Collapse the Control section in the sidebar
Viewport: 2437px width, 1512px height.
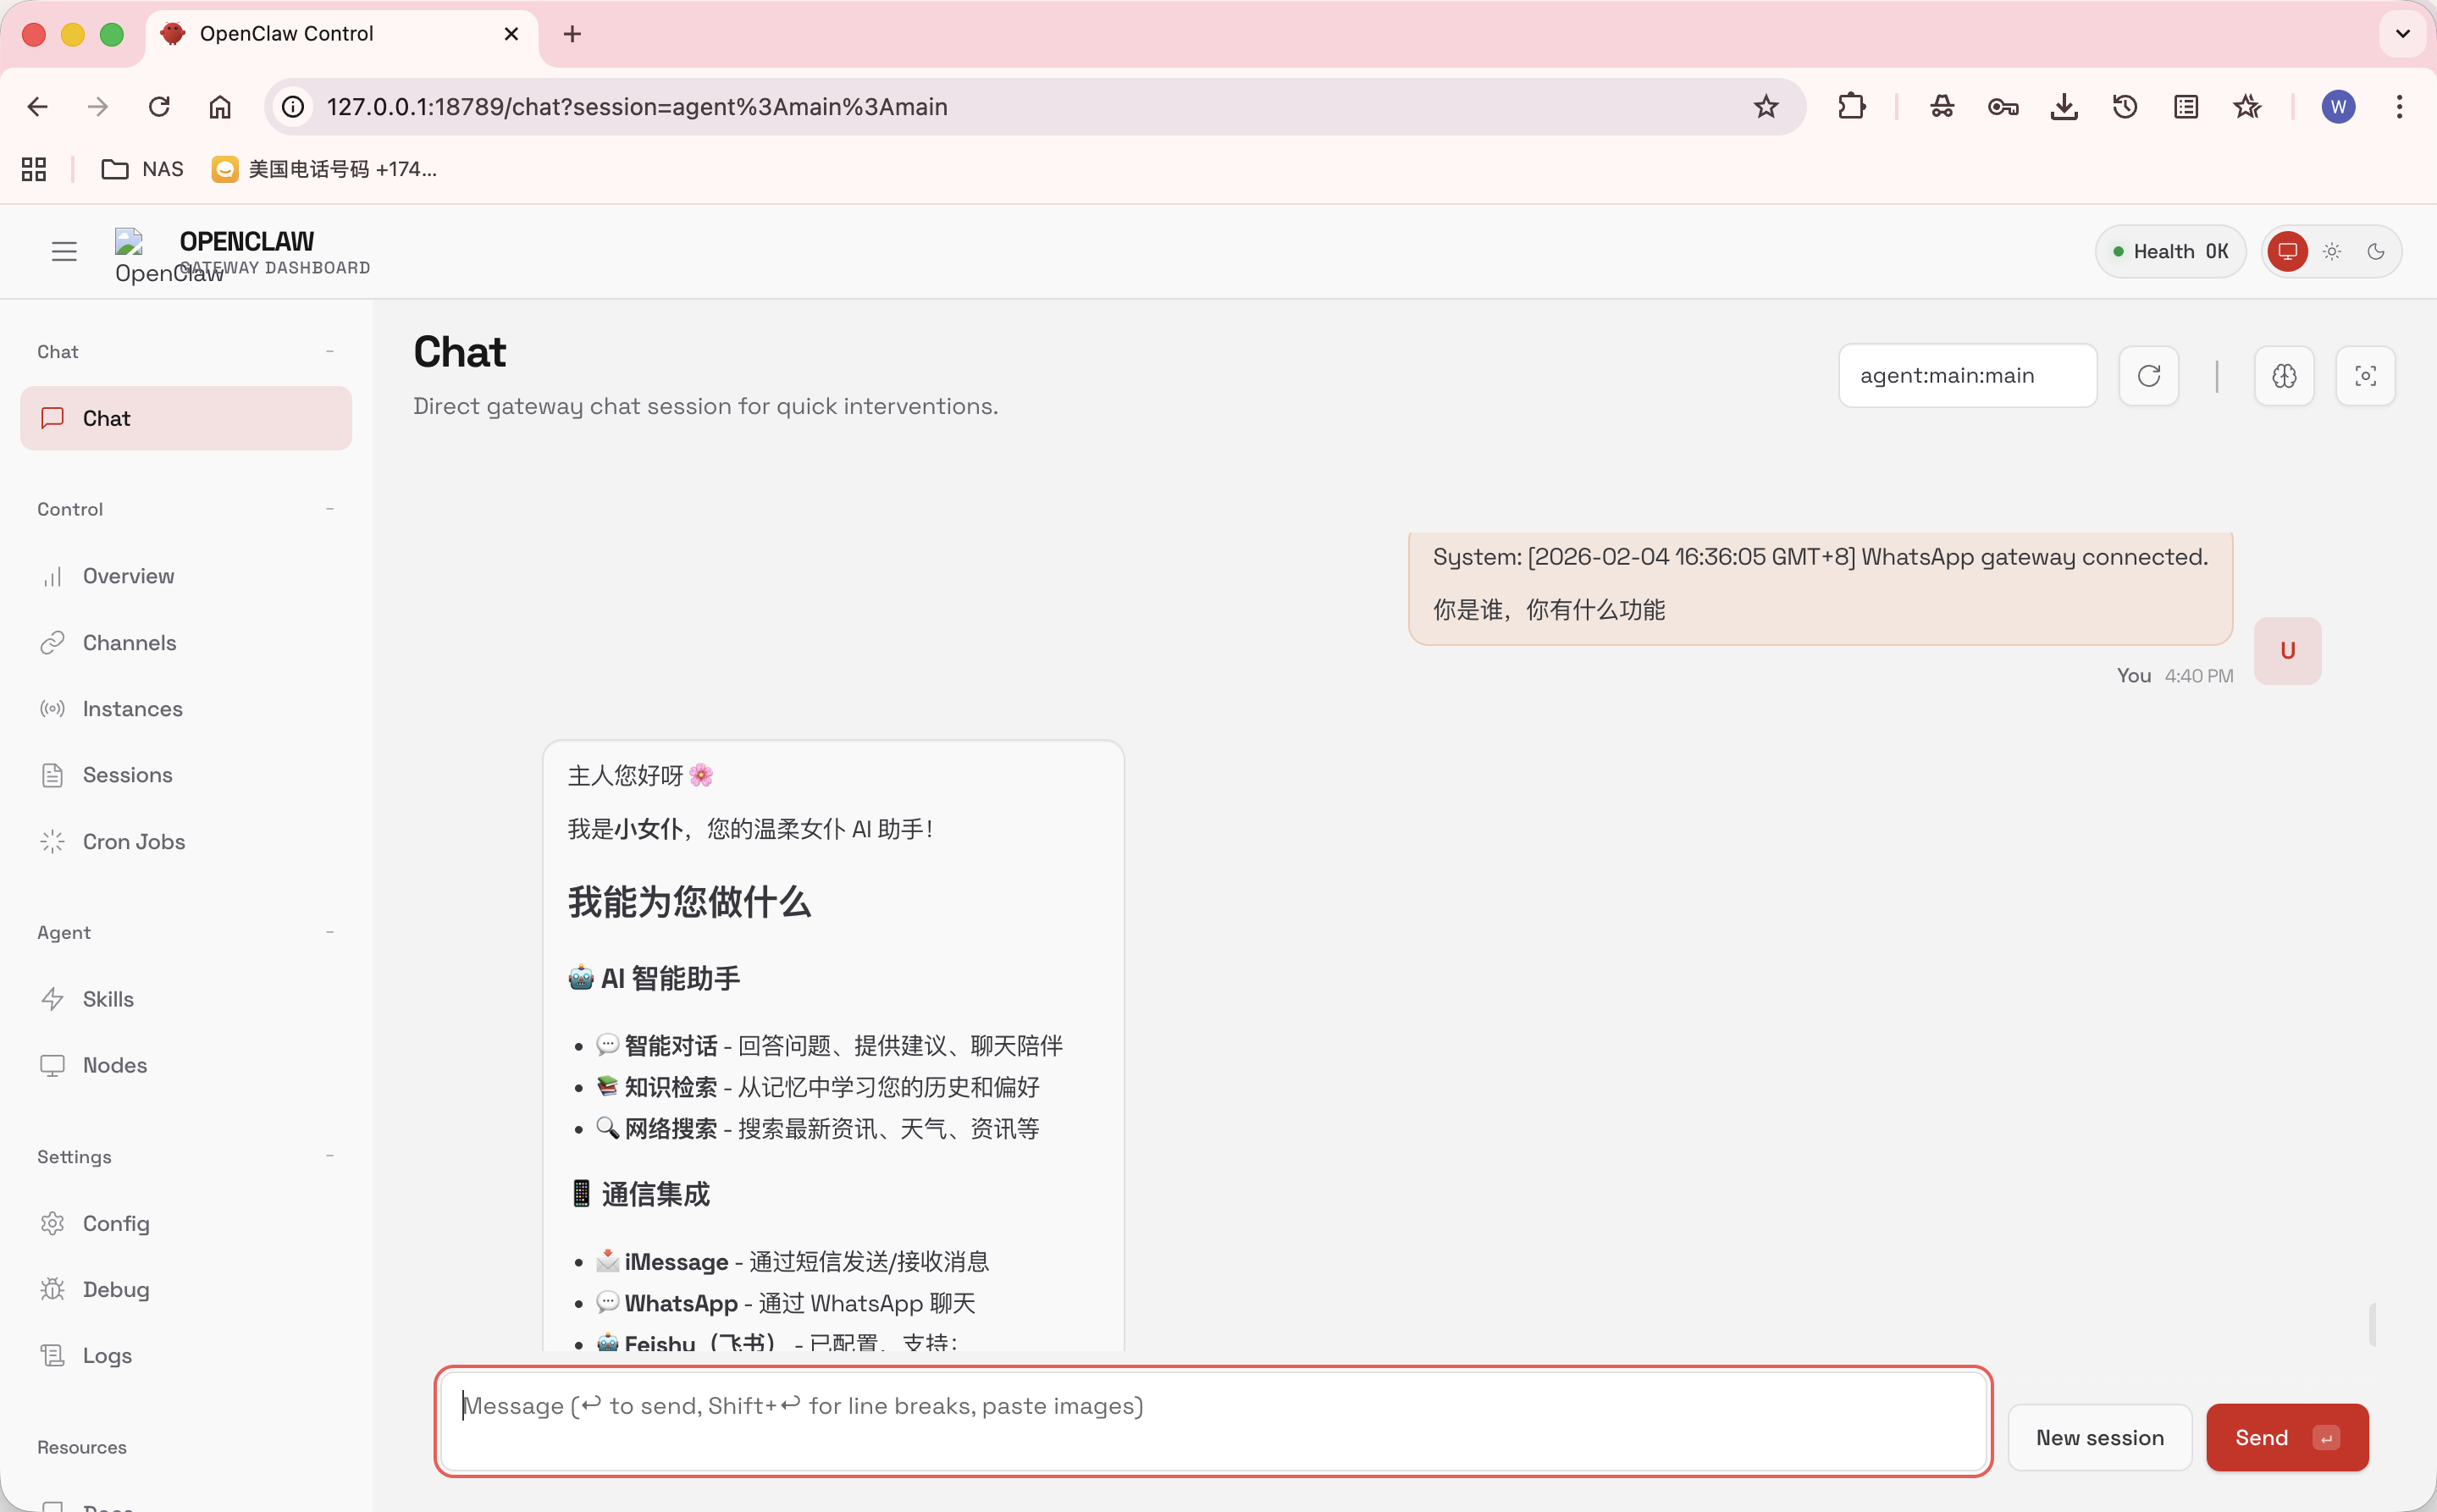click(329, 509)
